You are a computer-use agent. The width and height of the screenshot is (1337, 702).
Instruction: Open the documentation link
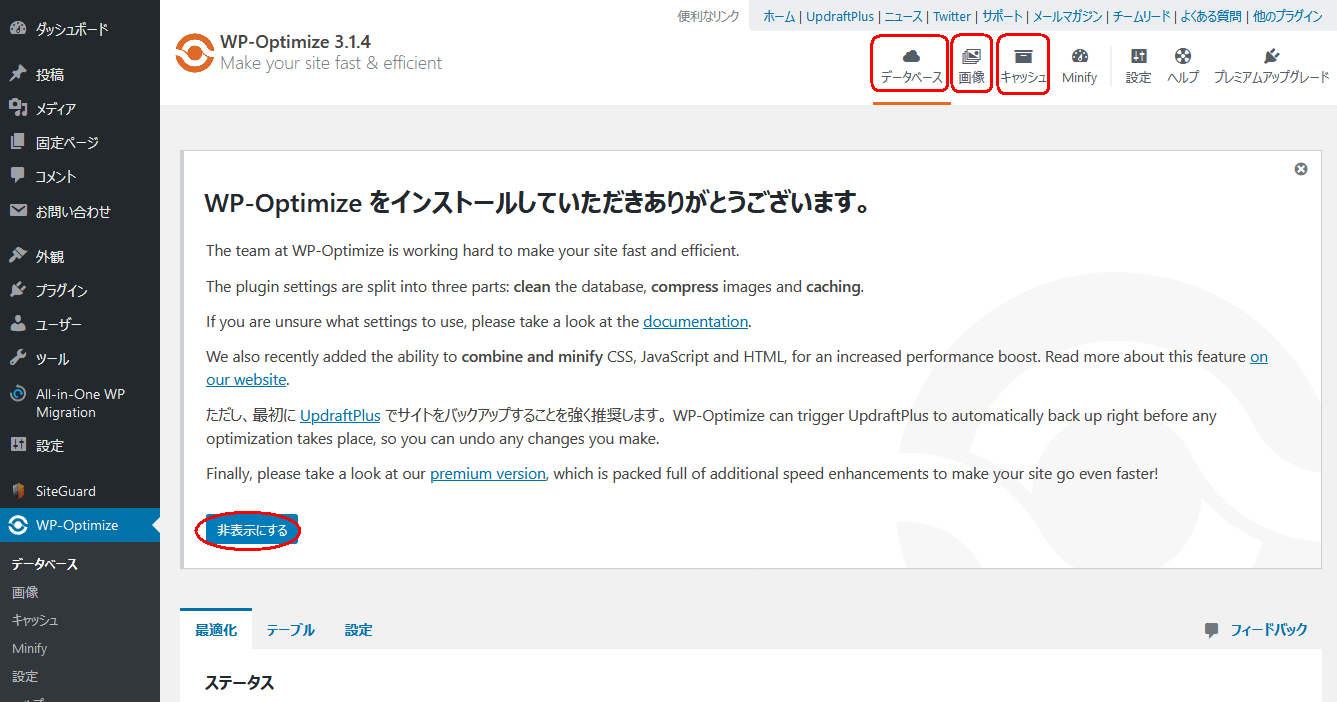(696, 322)
